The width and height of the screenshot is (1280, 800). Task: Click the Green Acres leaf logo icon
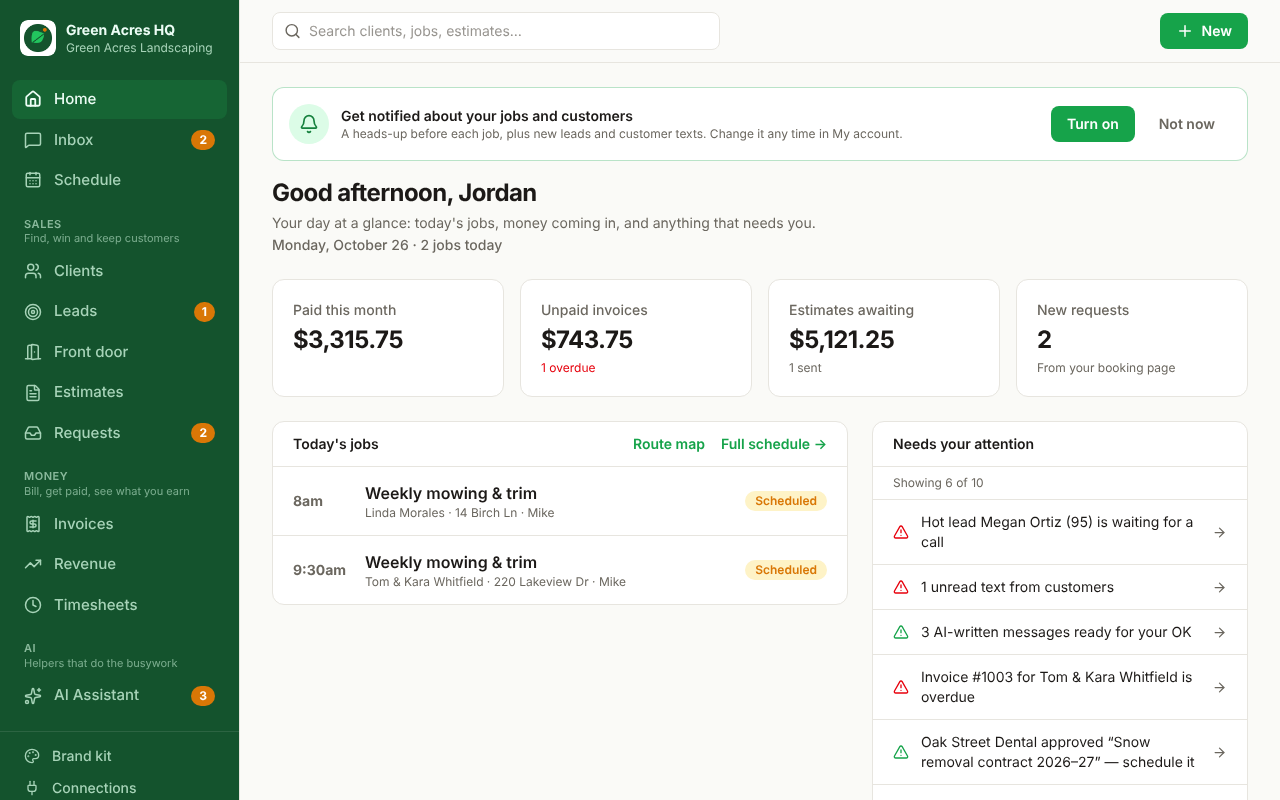point(38,38)
